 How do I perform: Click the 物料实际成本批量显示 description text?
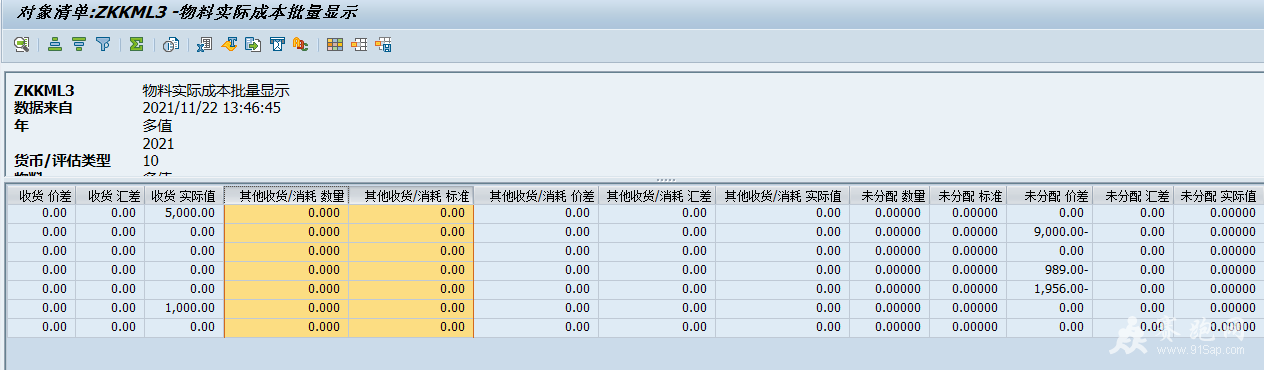(x=216, y=91)
